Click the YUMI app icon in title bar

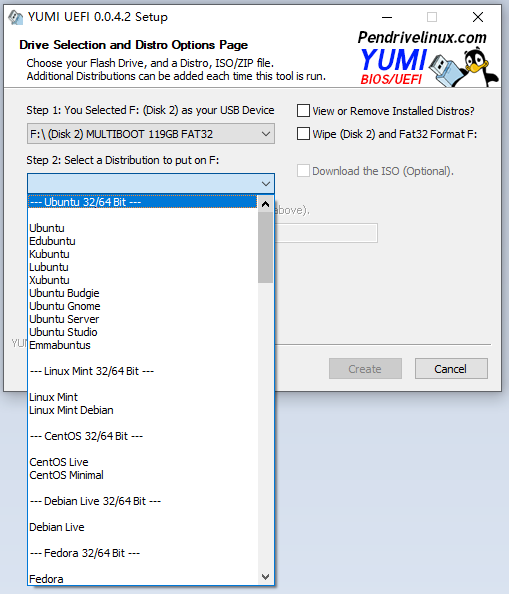(16, 17)
